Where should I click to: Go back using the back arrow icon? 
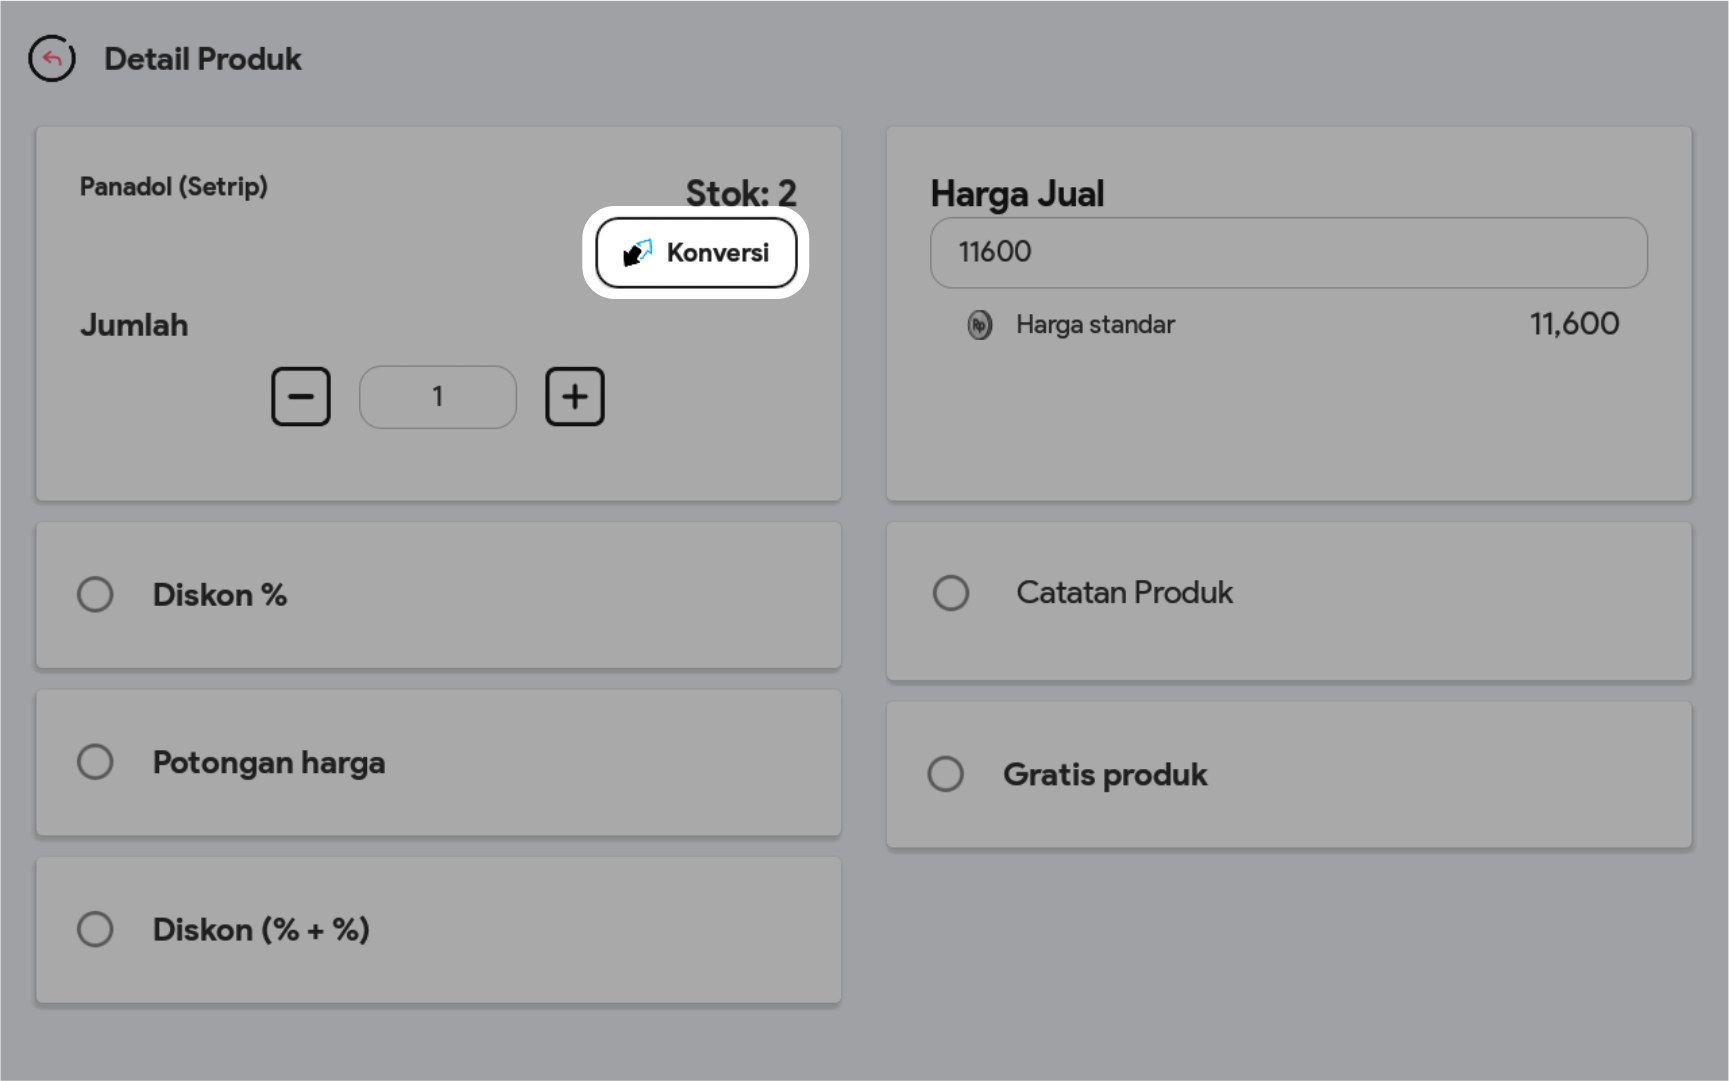[x=52, y=59]
